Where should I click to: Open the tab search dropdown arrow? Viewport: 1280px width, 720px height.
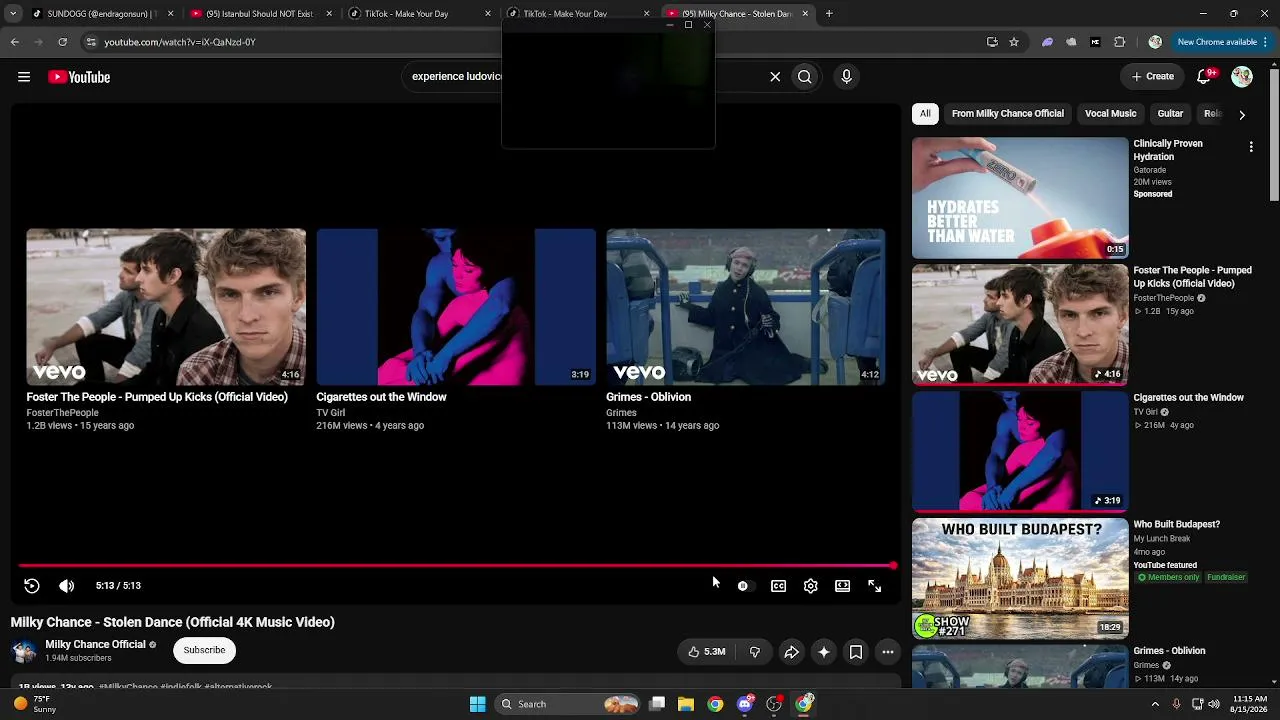[x=13, y=14]
